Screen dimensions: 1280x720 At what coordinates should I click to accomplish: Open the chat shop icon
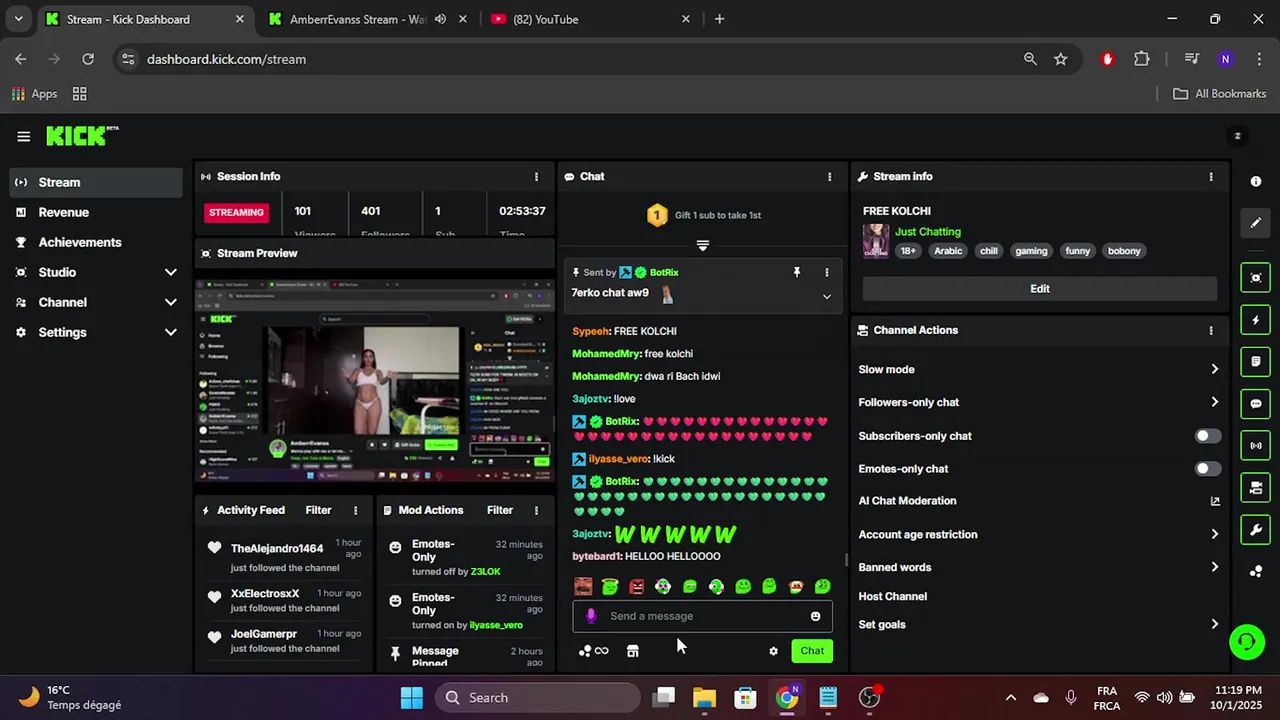point(632,651)
